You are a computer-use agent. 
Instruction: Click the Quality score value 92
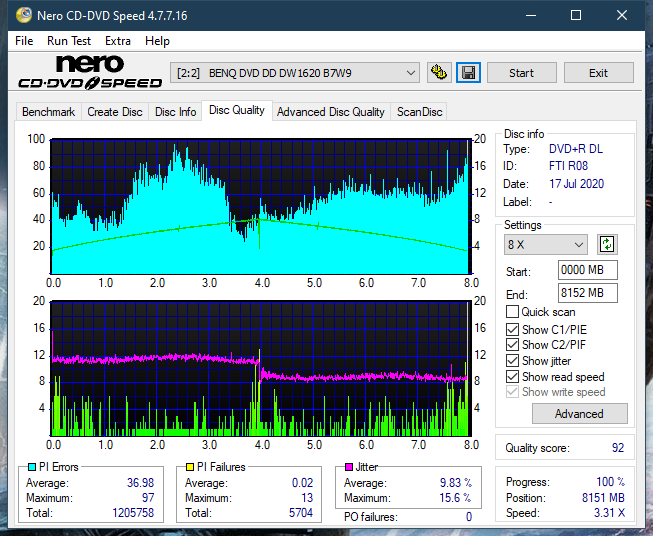pyautogui.click(x=618, y=448)
